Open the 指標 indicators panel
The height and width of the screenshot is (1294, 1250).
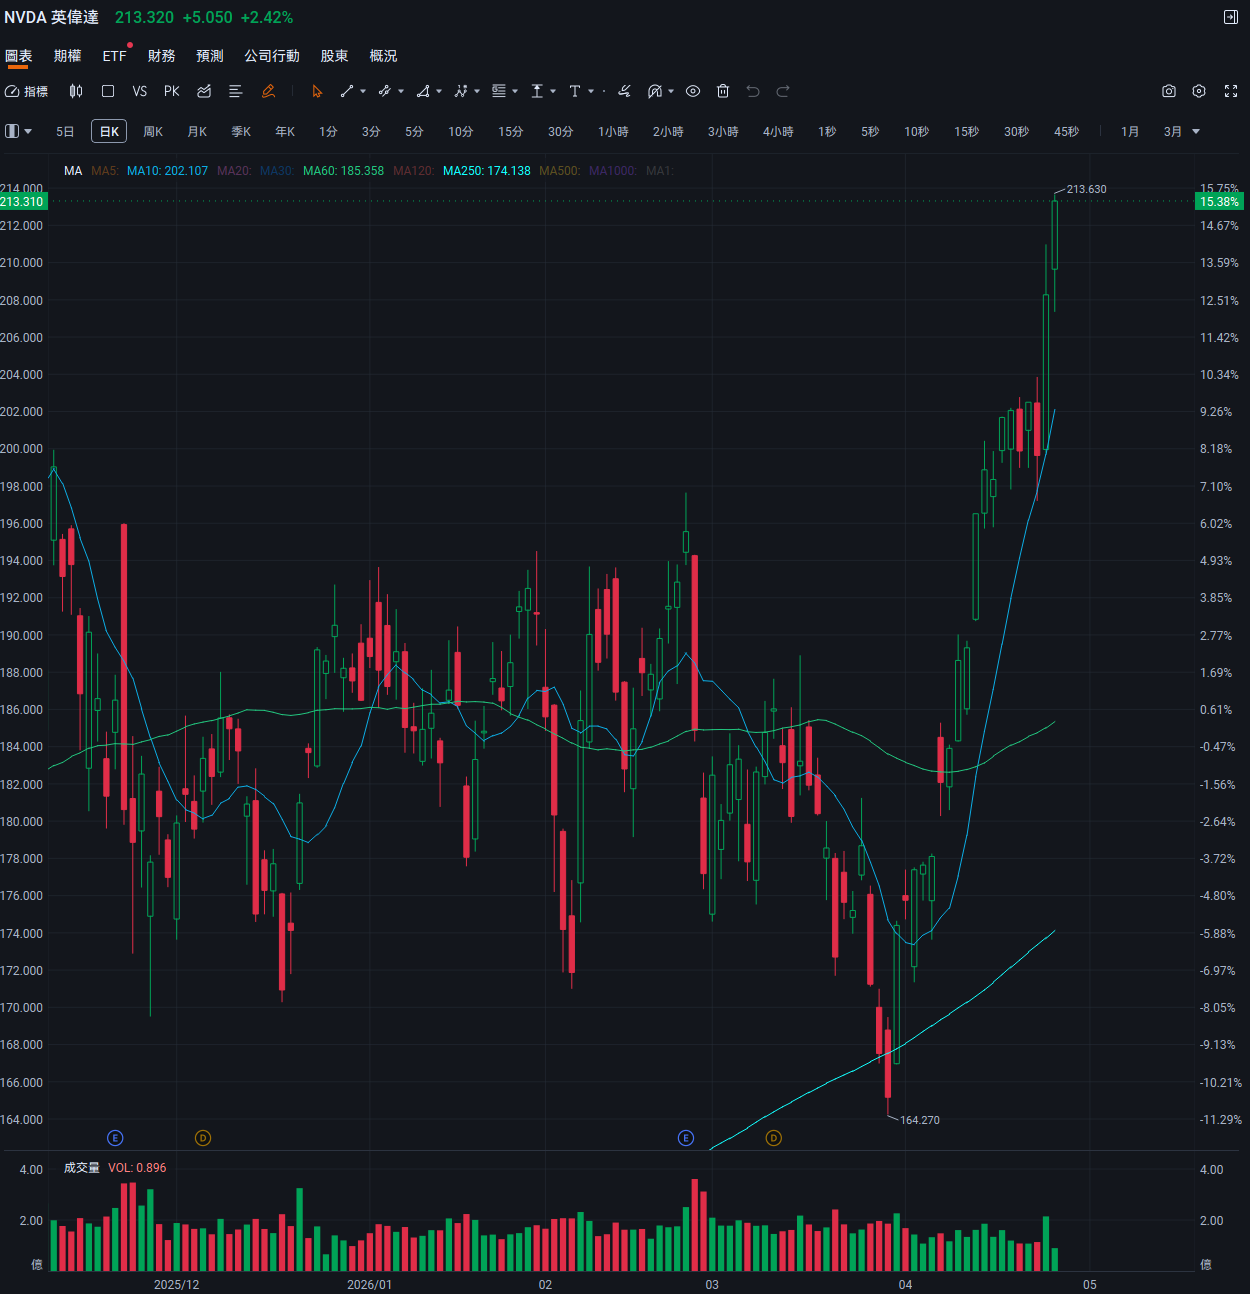click(27, 91)
